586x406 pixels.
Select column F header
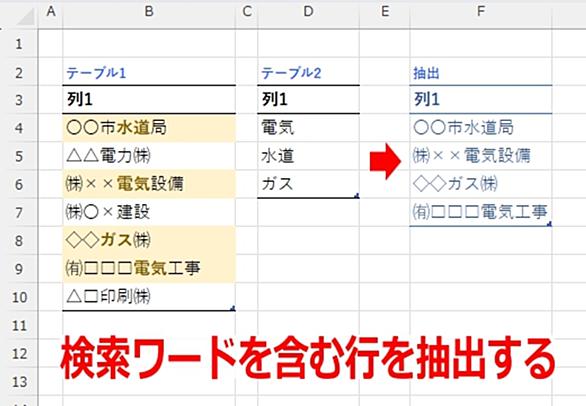[481, 12]
